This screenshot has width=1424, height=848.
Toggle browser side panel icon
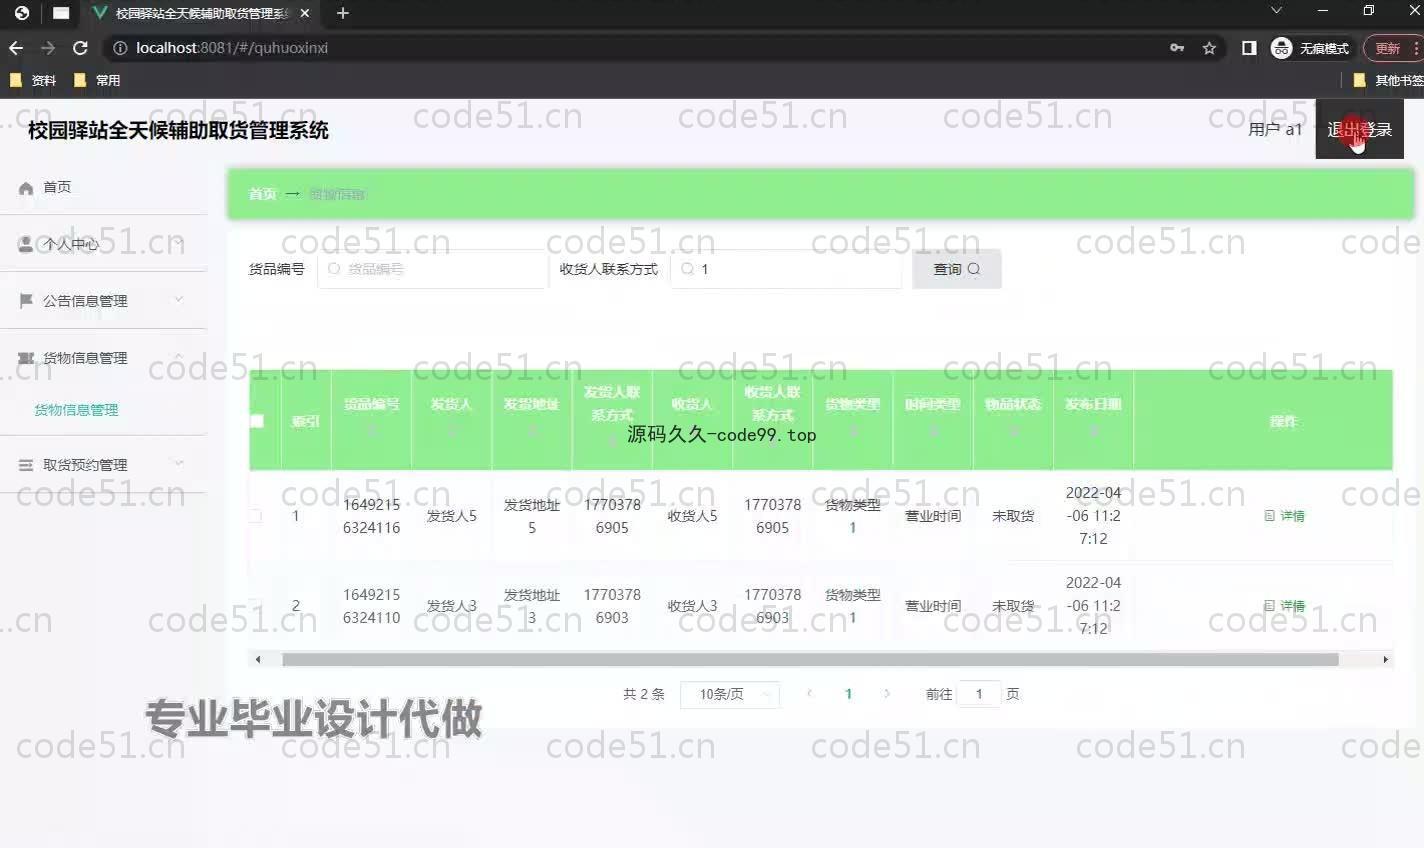click(x=1249, y=48)
